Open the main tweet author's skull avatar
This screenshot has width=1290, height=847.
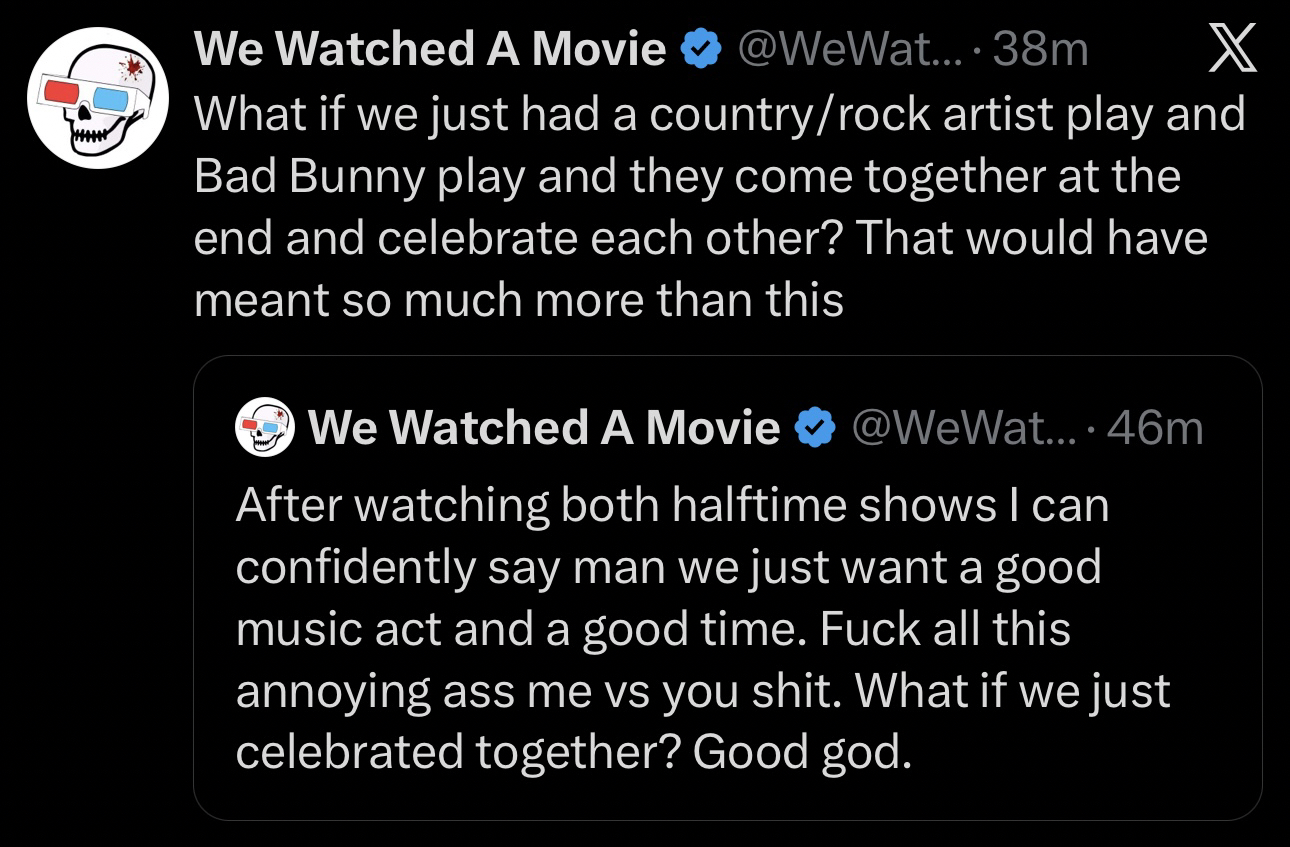pyautogui.click(x=96, y=99)
